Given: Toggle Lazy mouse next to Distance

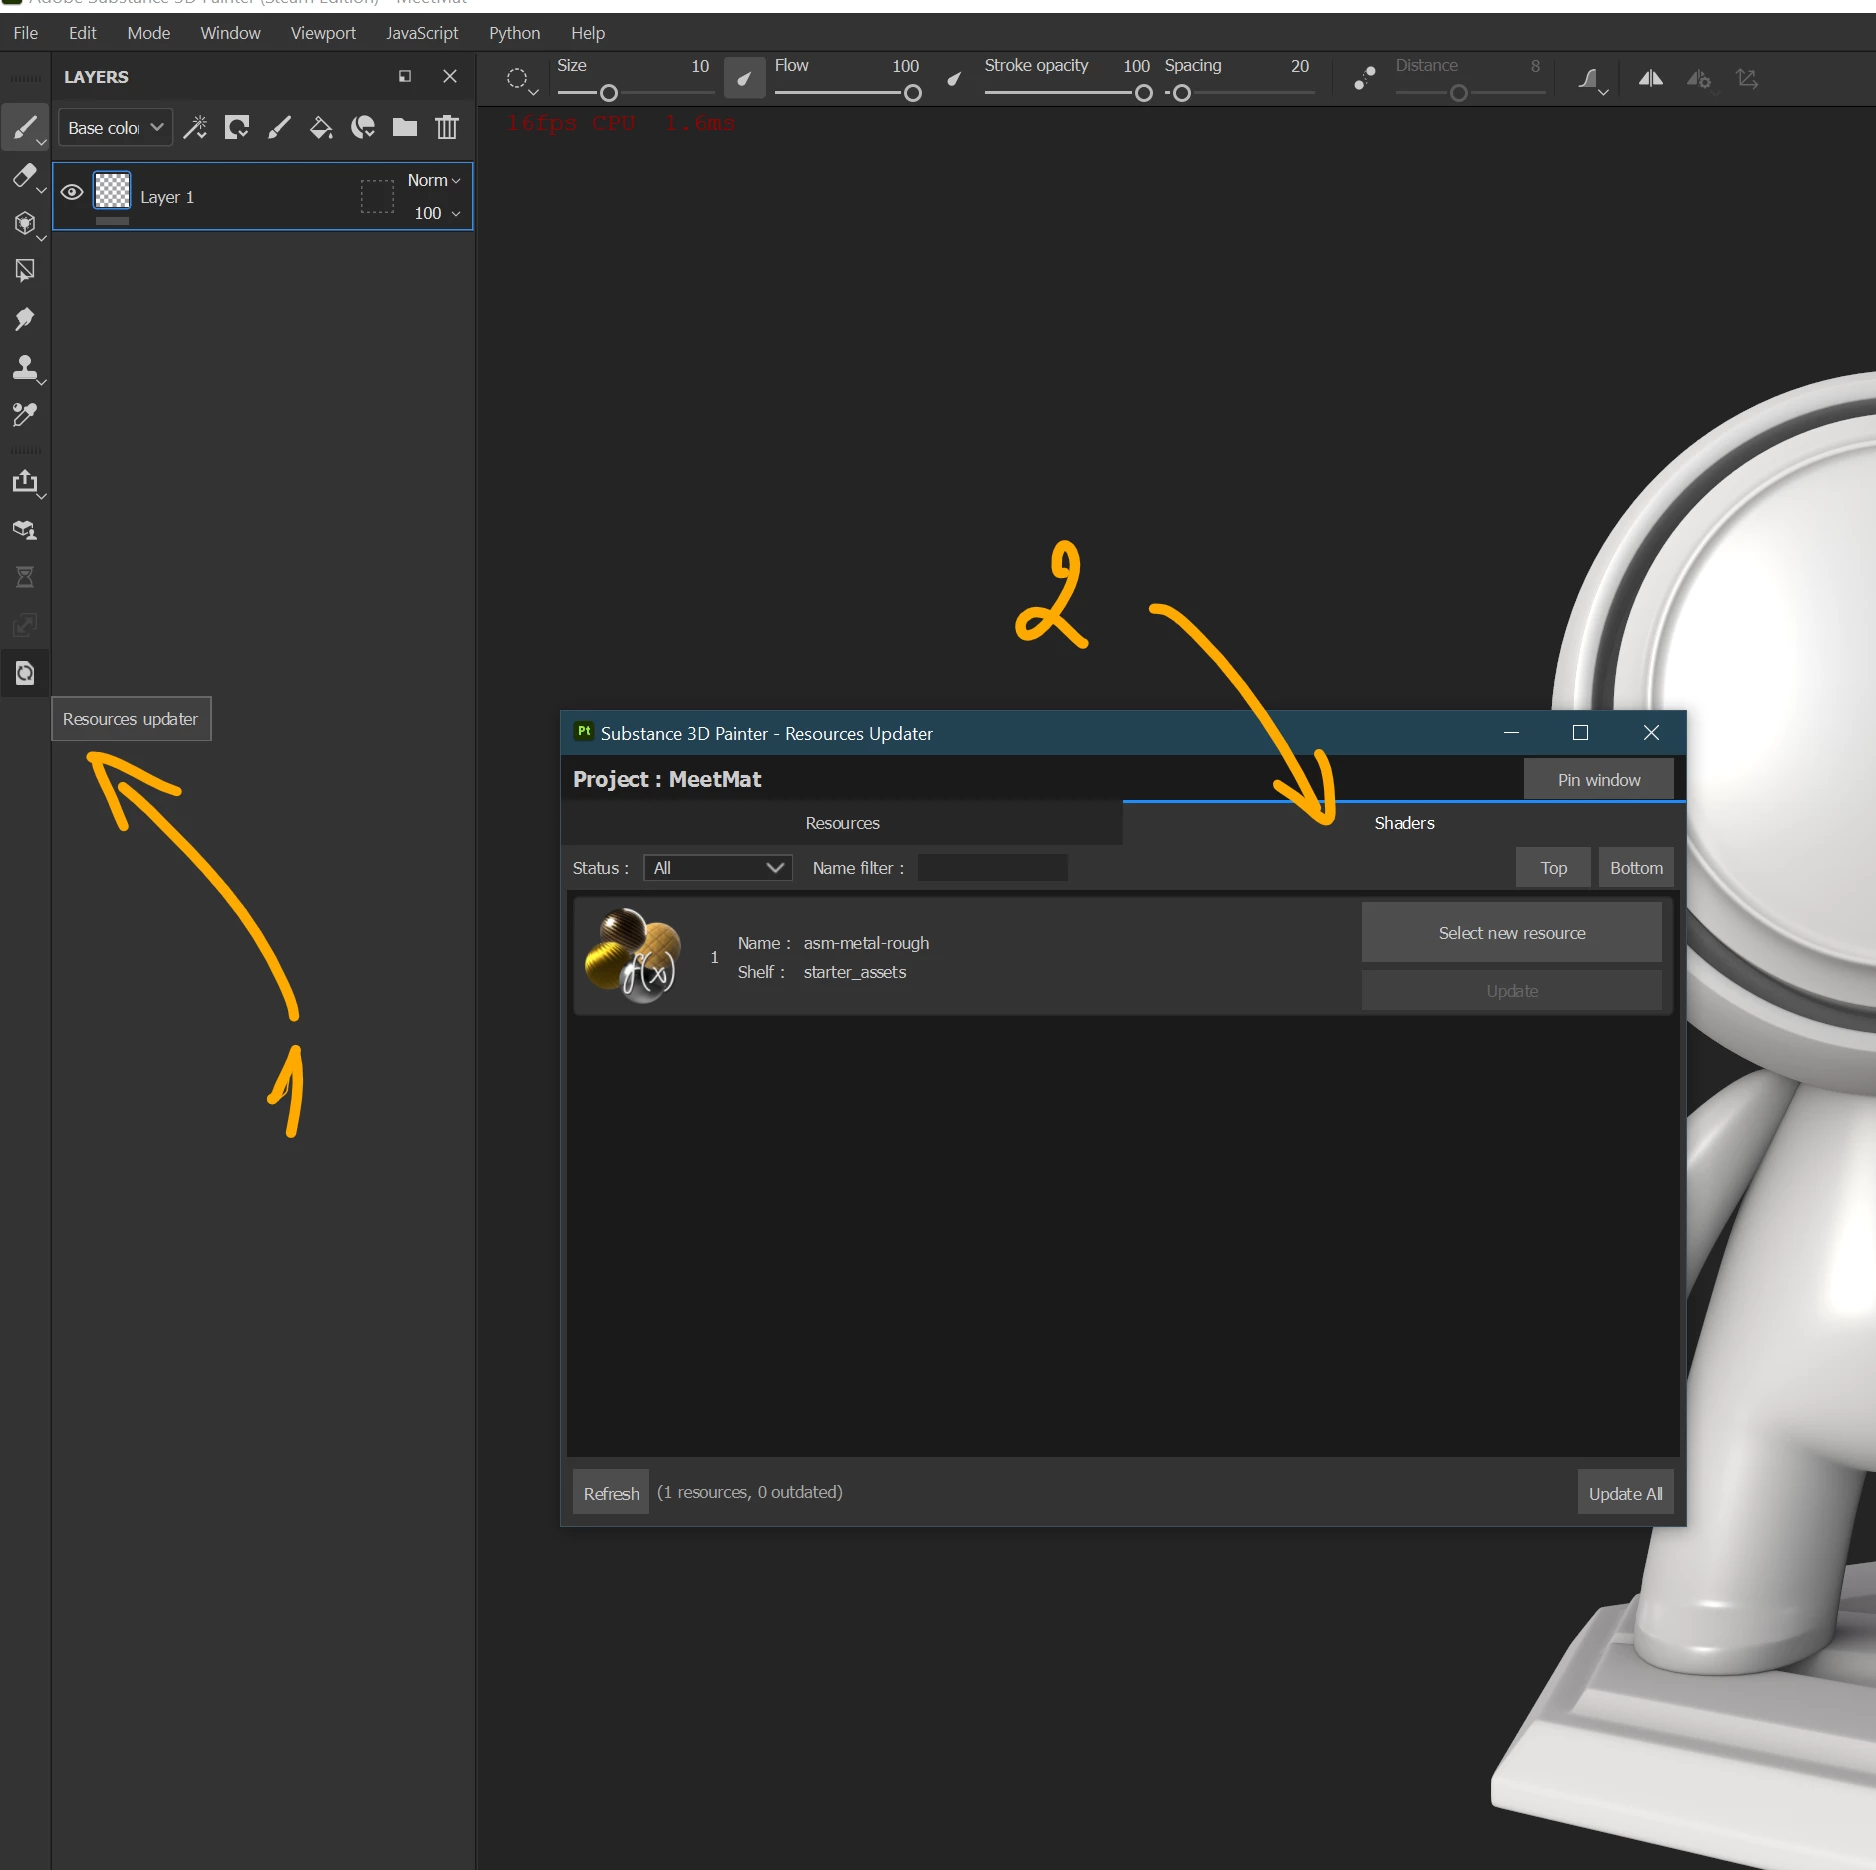Looking at the screenshot, I should point(1365,78).
